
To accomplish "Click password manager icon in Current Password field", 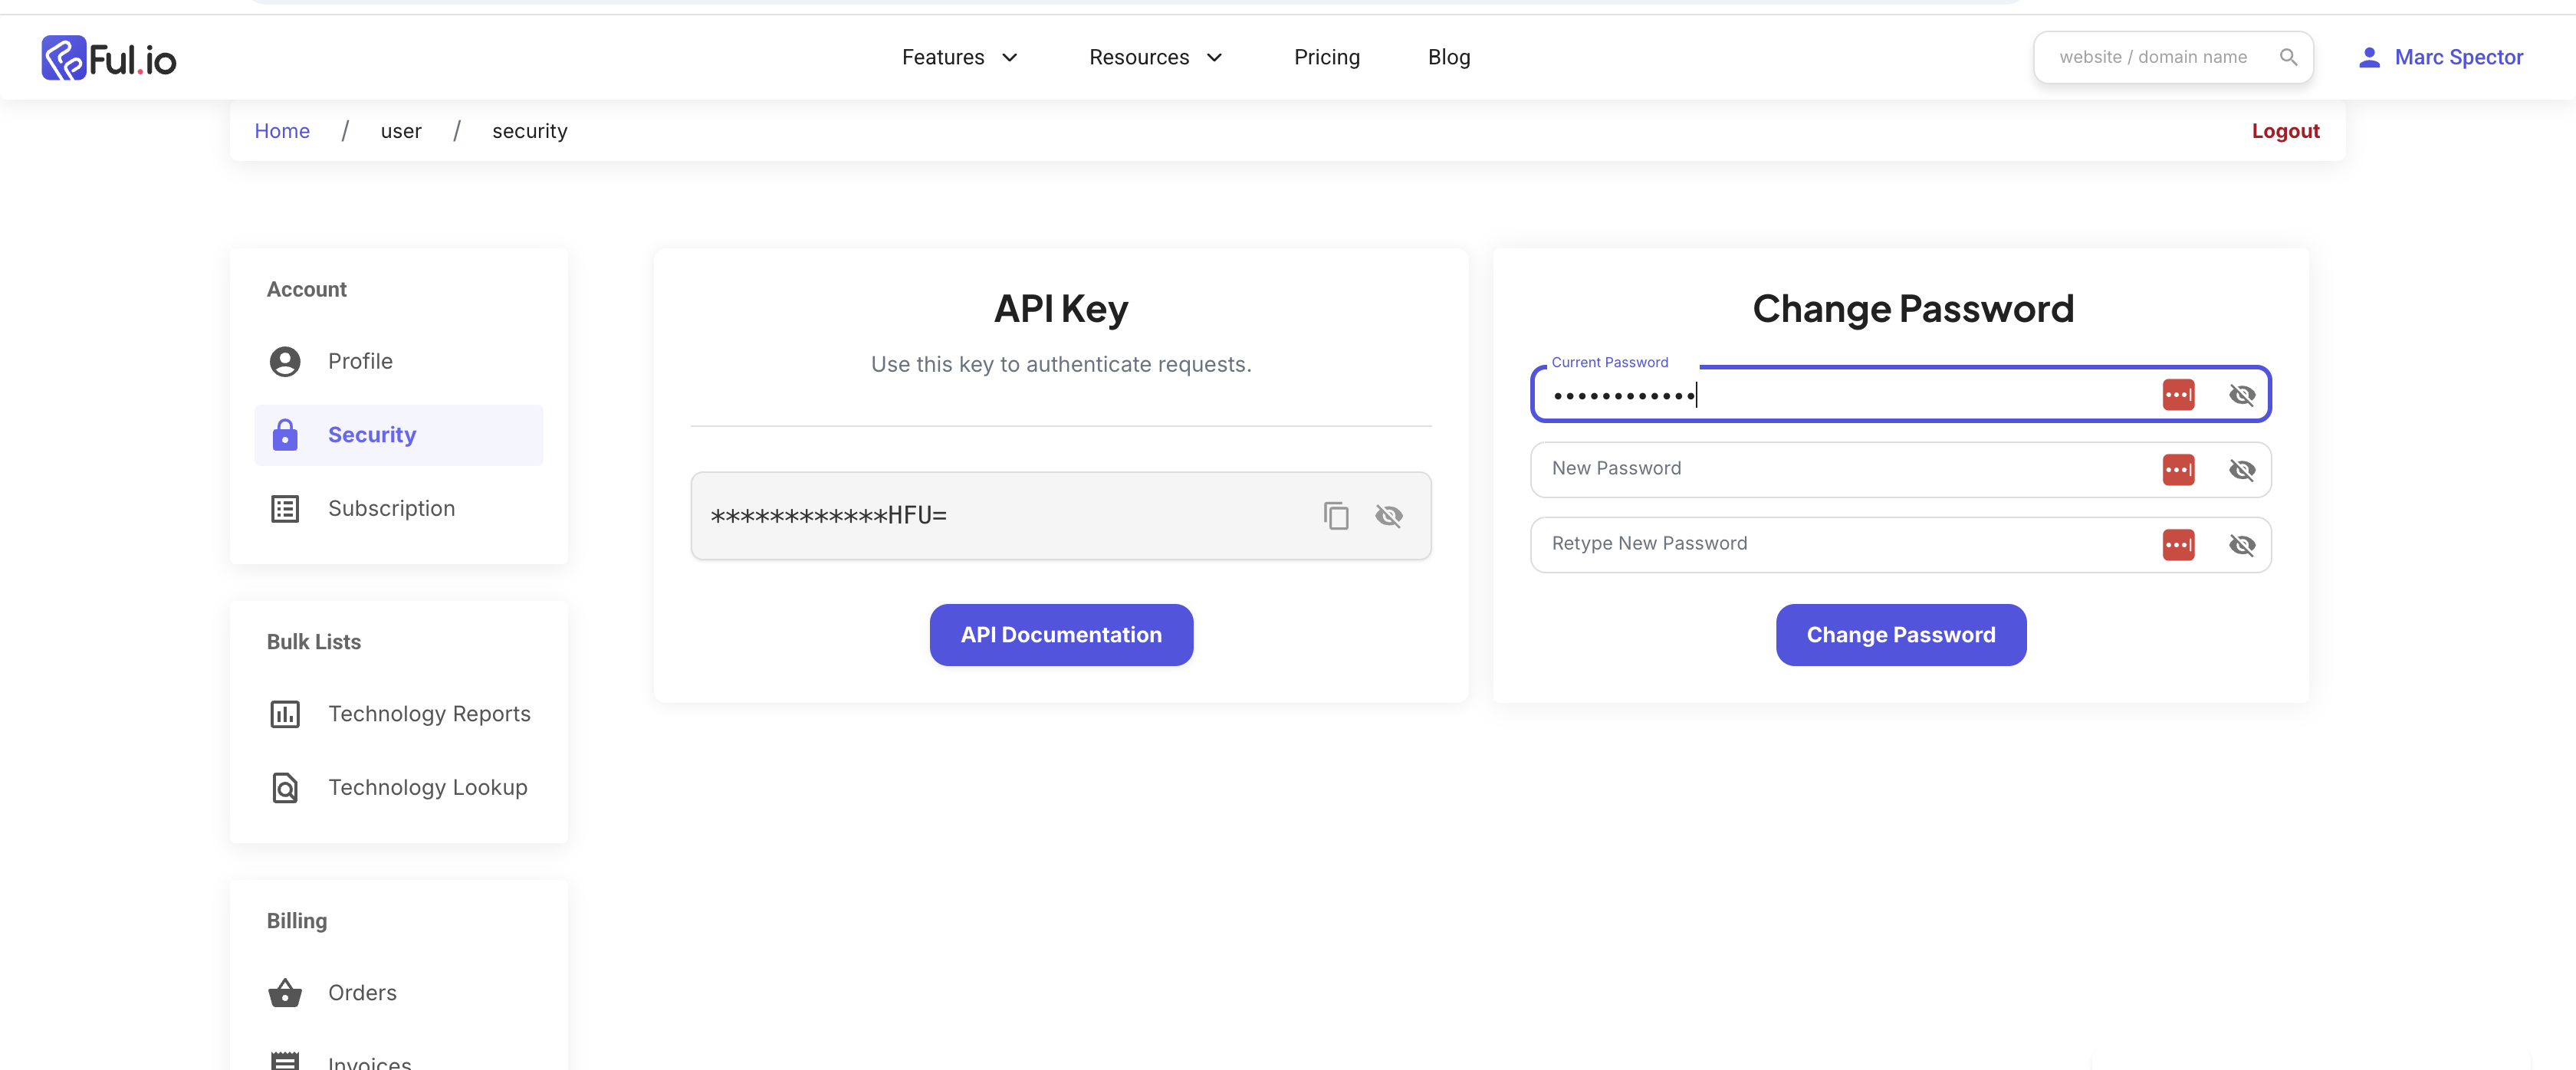I will coord(2178,395).
